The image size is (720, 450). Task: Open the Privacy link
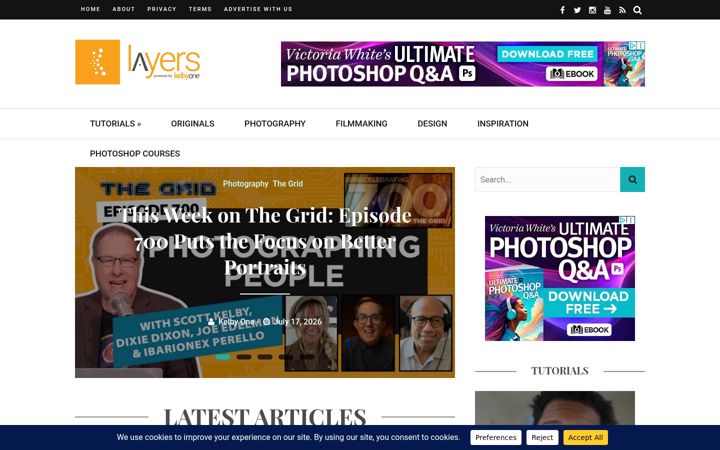162,9
